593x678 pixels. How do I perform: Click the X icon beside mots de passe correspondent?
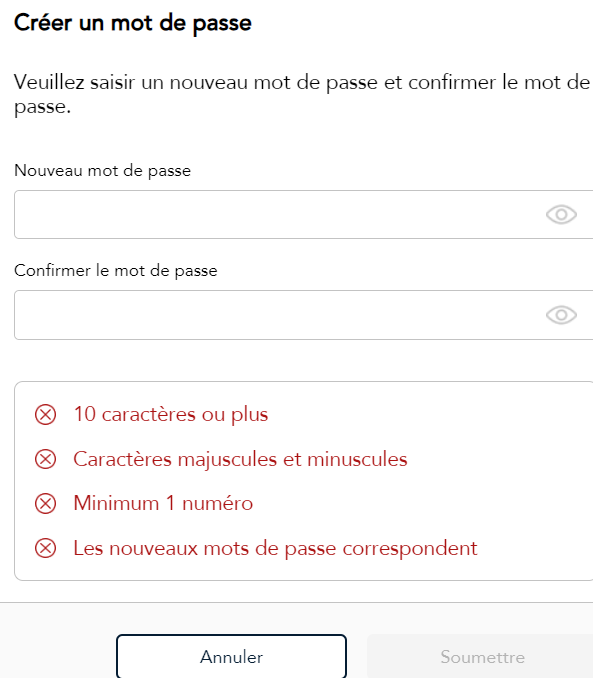point(45,548)
